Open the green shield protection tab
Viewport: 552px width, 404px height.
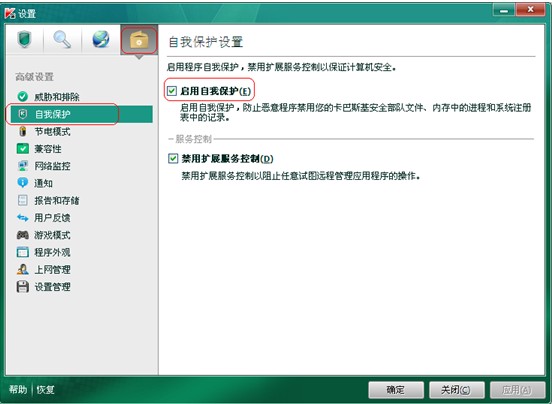[24, 39]
